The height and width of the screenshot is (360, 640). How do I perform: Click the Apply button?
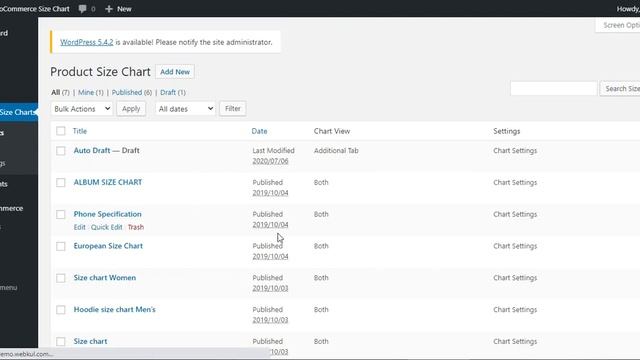pyautogui.click(x=131, y=109)
